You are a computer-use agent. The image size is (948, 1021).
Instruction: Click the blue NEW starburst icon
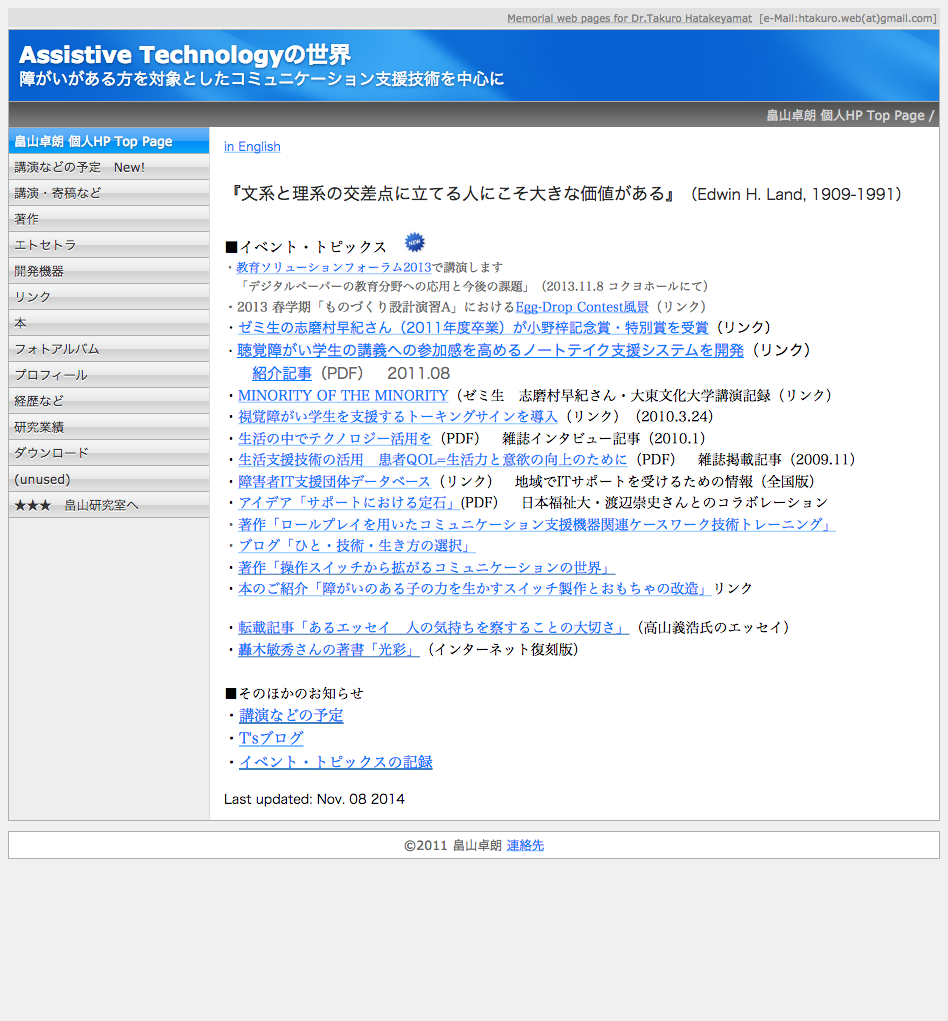(x=414, y=242)
